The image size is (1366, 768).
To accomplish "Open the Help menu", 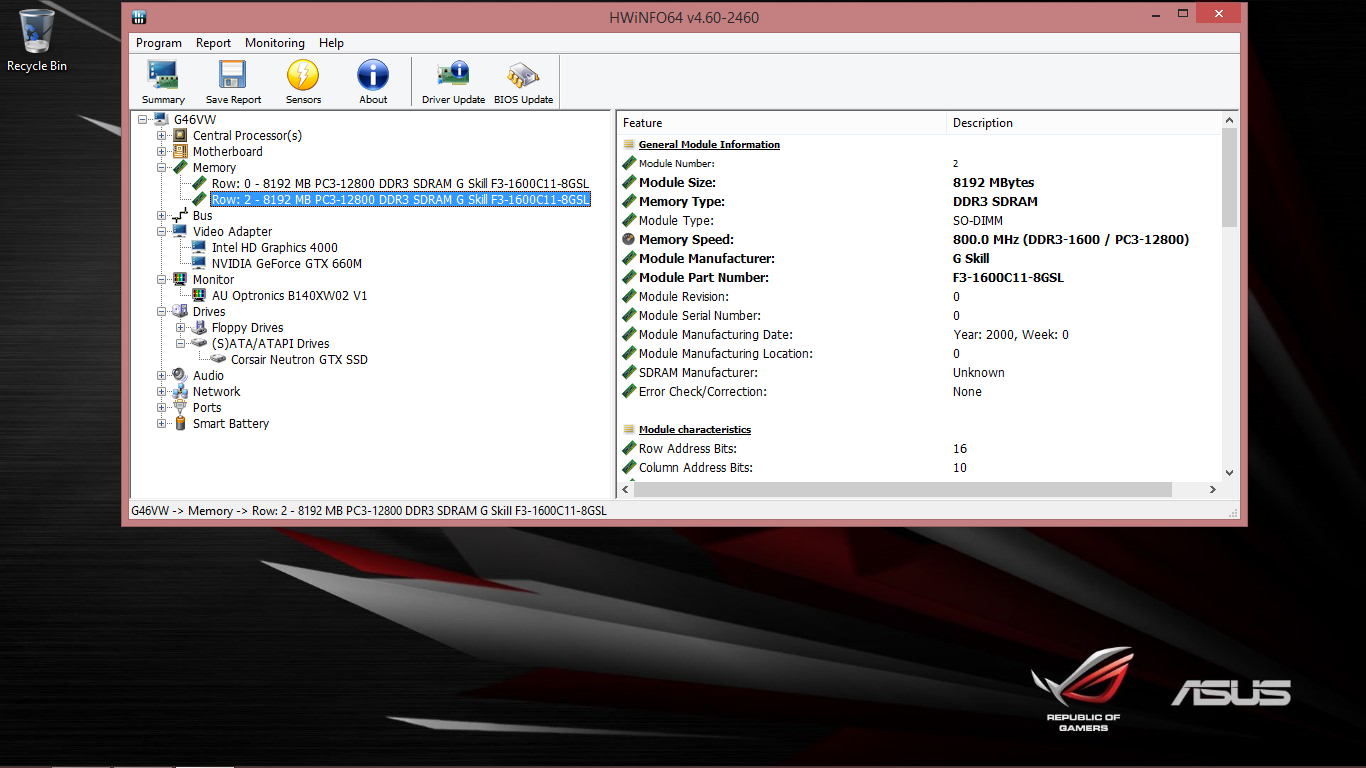I will click(331, 43).
